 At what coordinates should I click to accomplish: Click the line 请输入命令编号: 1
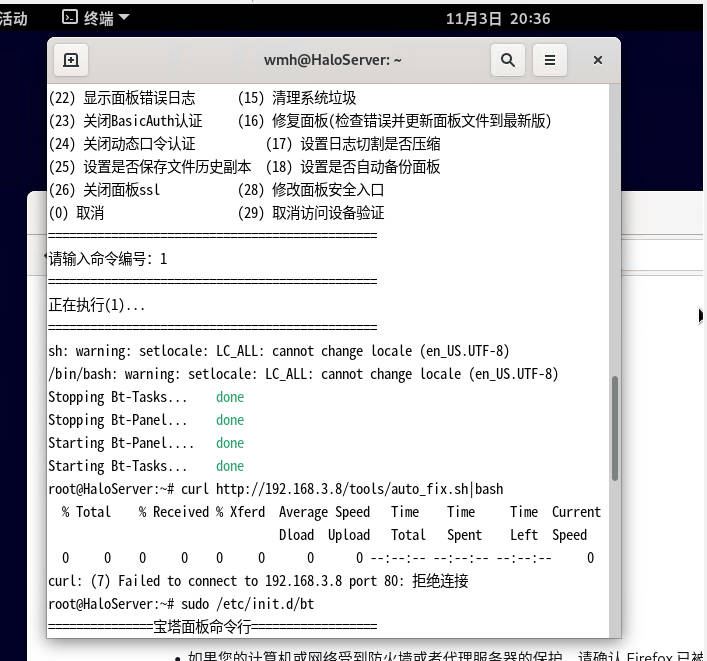tap(108, 259)
